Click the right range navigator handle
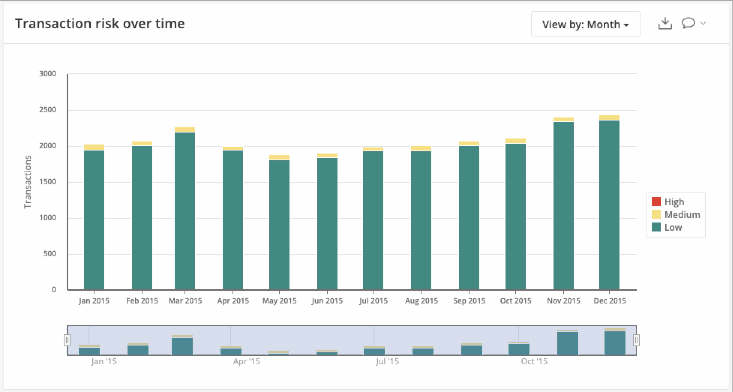Screen dimensions: 733x392 point(636,340)
